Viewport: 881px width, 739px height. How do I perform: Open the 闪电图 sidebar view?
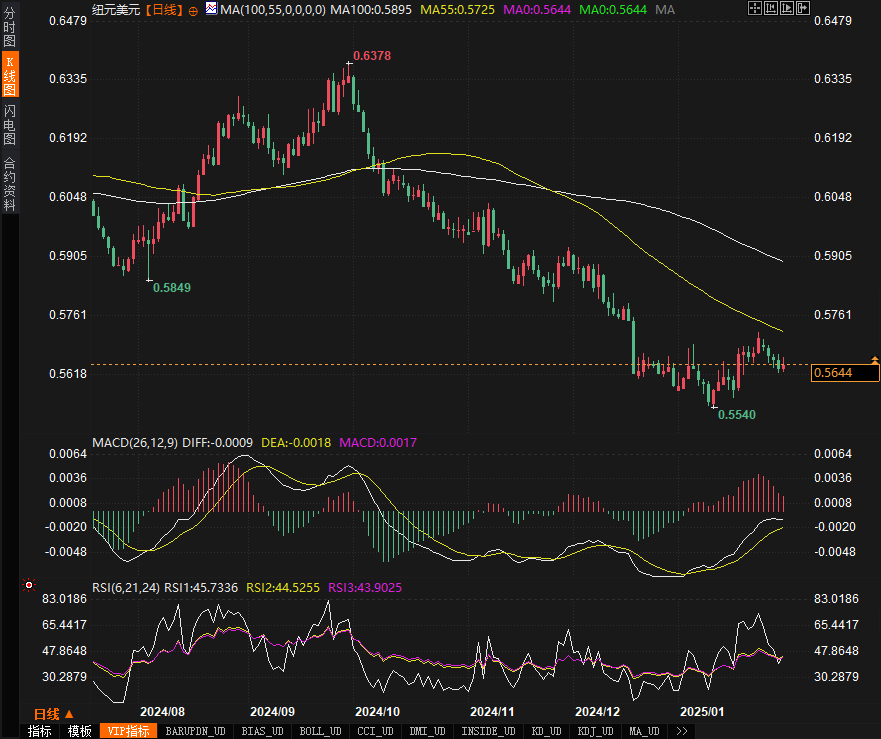coord(9,126)
